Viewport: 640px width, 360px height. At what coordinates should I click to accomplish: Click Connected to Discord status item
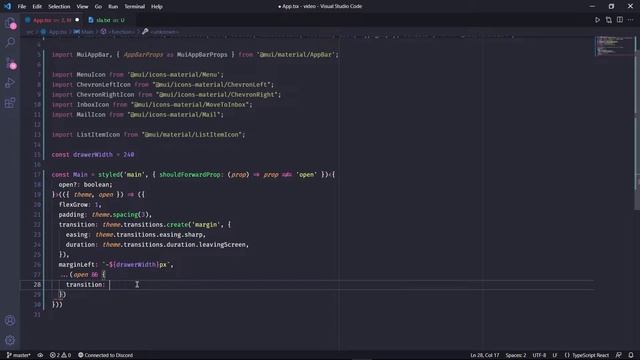[105, 355]
